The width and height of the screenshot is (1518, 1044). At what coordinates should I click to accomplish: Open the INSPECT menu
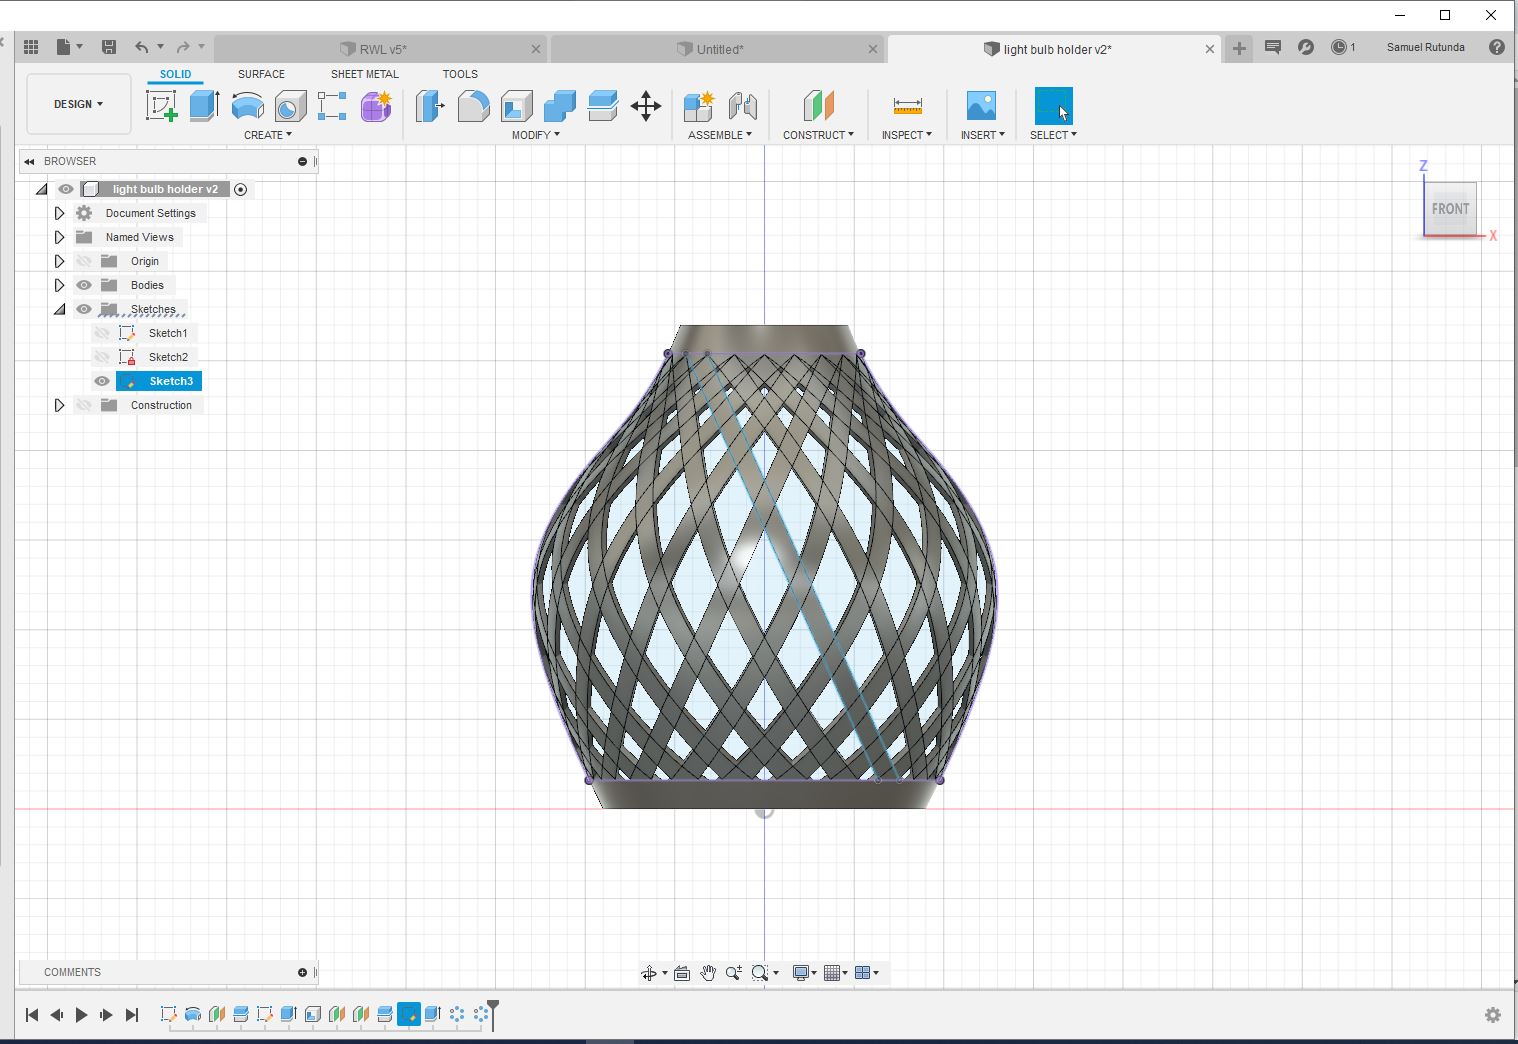click(x=906, y=135)
